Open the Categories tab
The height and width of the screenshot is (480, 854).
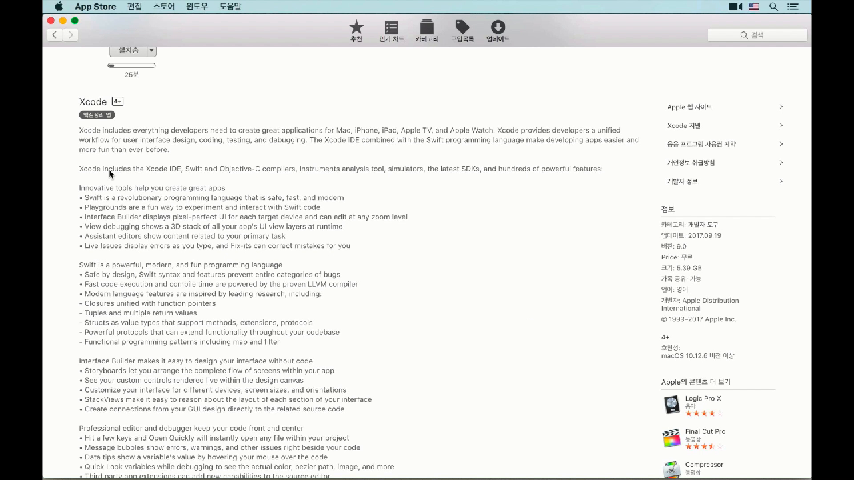pos(426,31)
